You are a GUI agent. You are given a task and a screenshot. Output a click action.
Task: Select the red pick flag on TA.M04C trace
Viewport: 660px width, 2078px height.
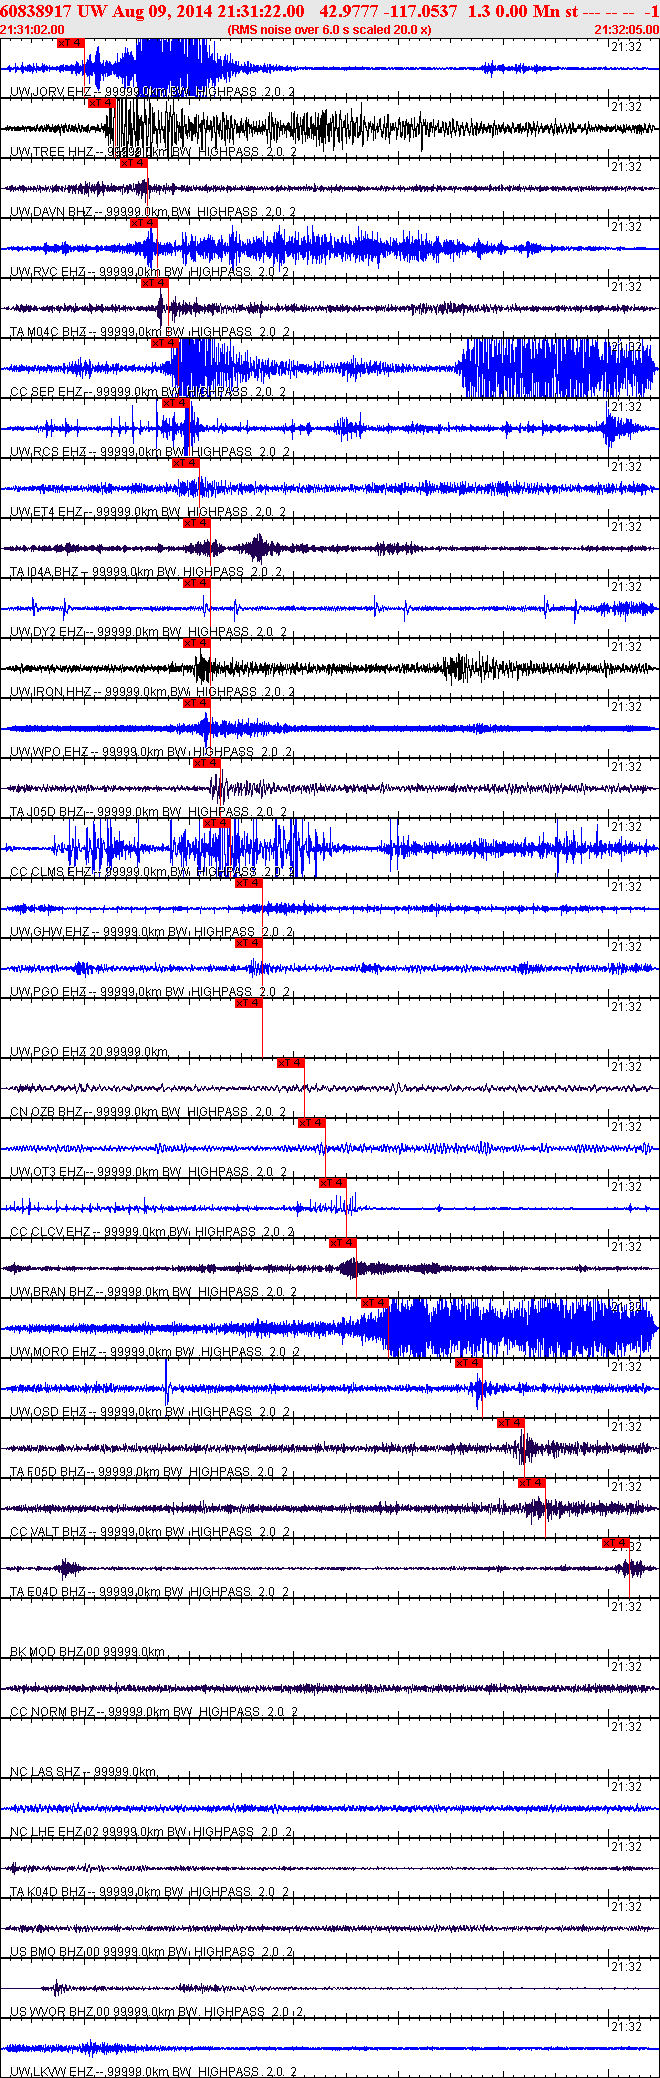[x=154, y=283]
